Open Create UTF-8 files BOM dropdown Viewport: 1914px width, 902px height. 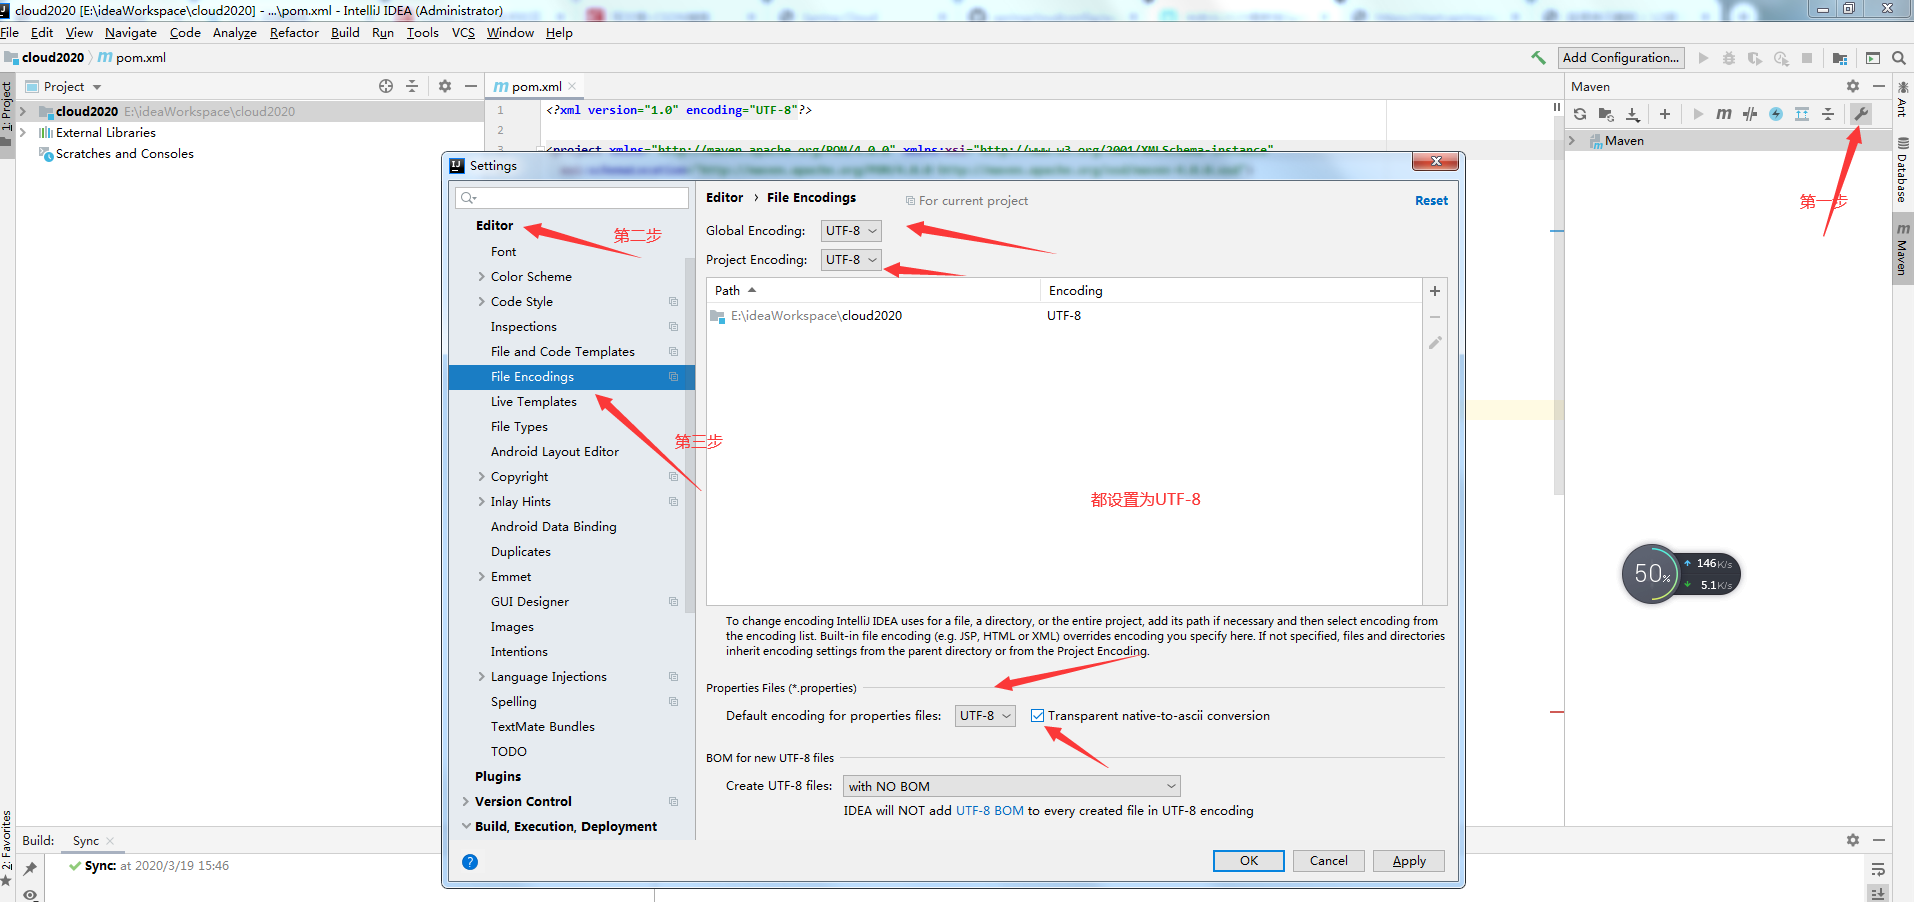1012,787
